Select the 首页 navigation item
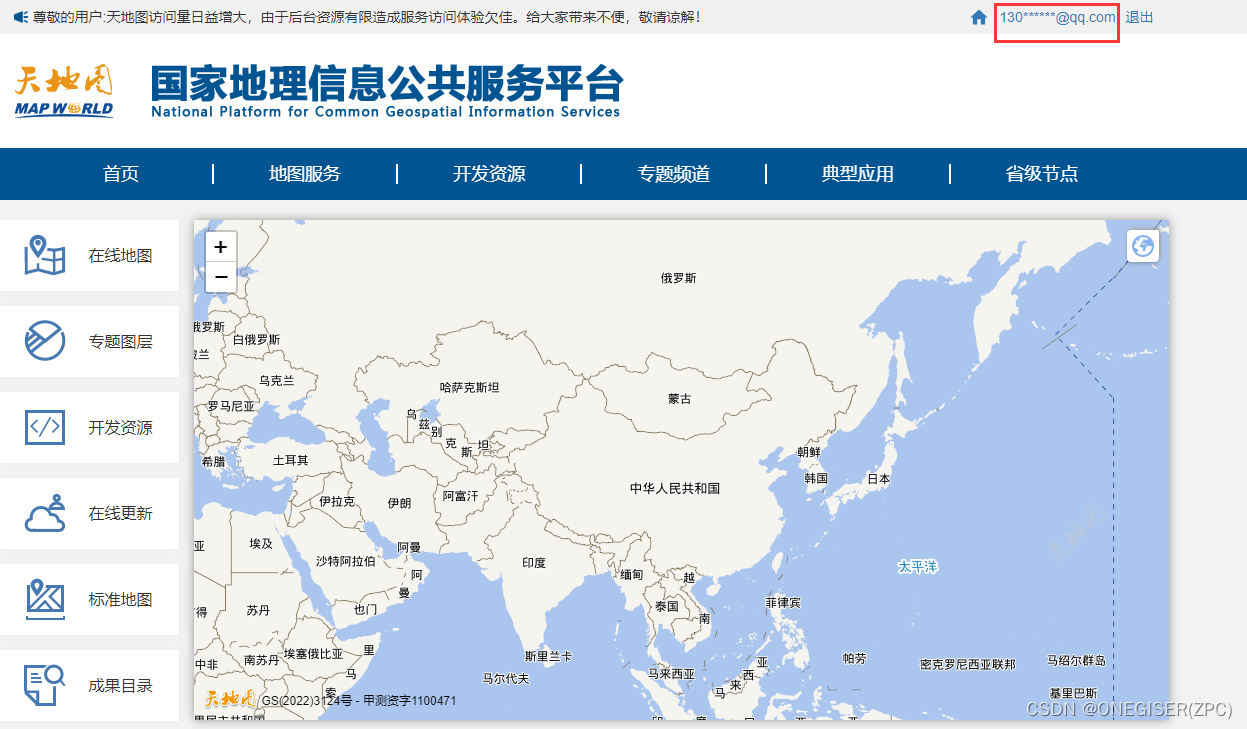This screenshot has height=729, width=1247. click(120, 173)
